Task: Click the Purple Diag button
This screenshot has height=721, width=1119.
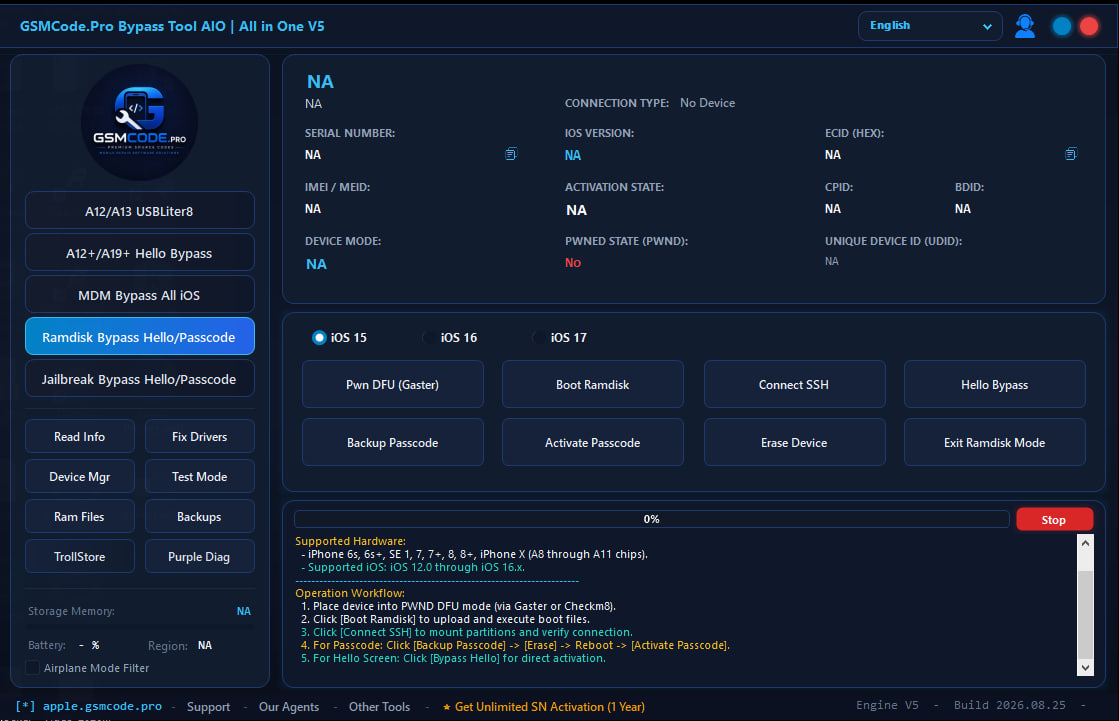Action: click(x=199, y=556)
